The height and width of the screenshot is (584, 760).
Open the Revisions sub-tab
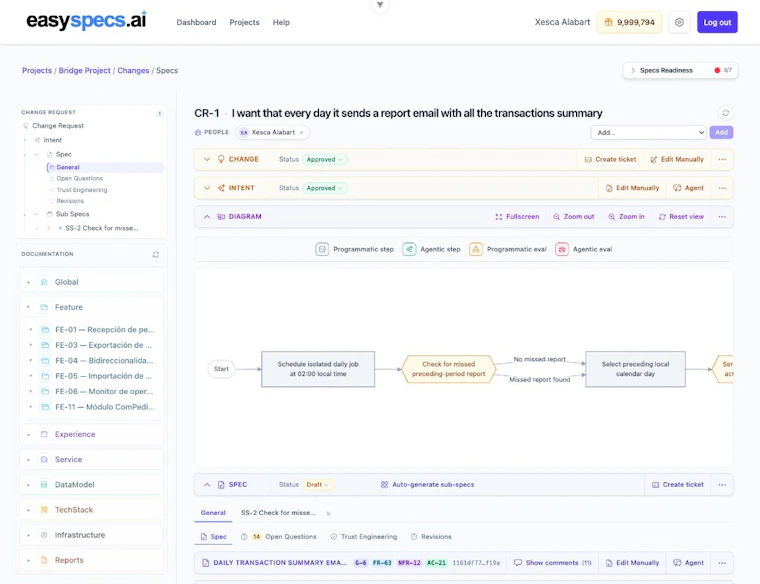[431, 537]
